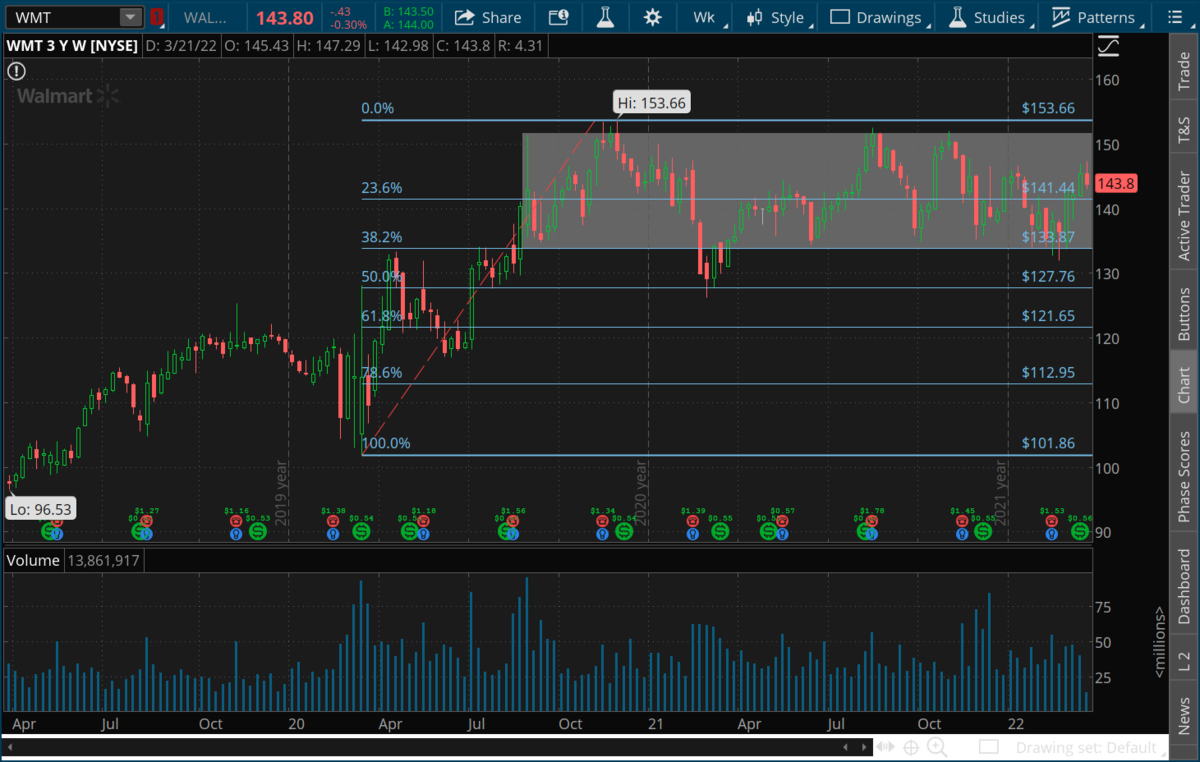1200x762 pixels.
Task: Click the price axis scale icon above 160
Action: (x=1107, y=47)
